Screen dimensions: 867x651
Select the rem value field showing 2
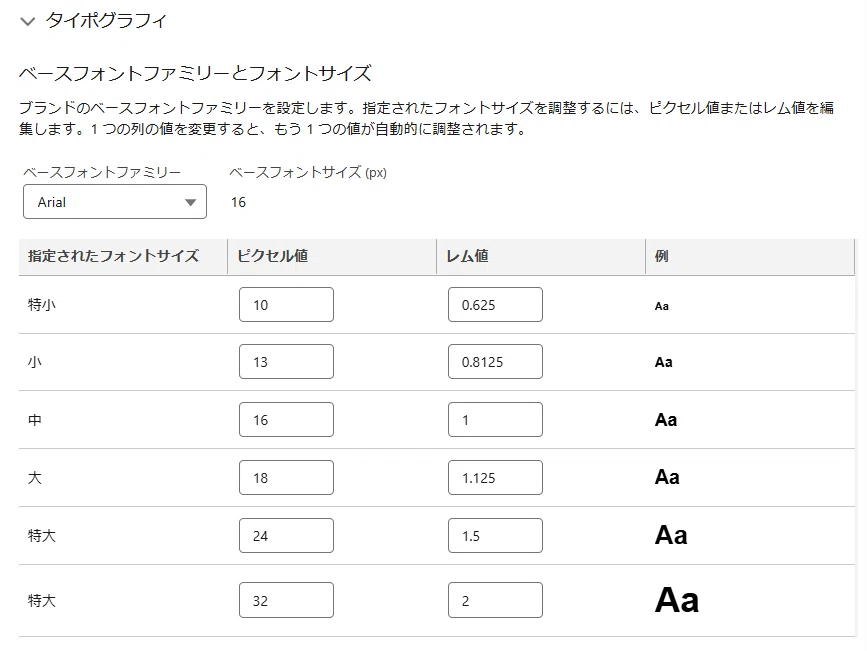click(x=495, y=600)
